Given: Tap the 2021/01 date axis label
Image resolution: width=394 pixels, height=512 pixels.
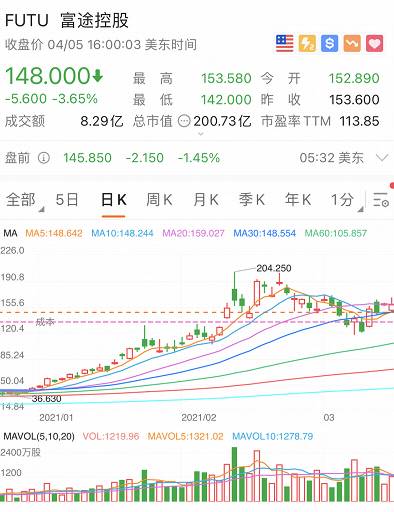Looking at the screenshot, I should click(x=56, y=418).
